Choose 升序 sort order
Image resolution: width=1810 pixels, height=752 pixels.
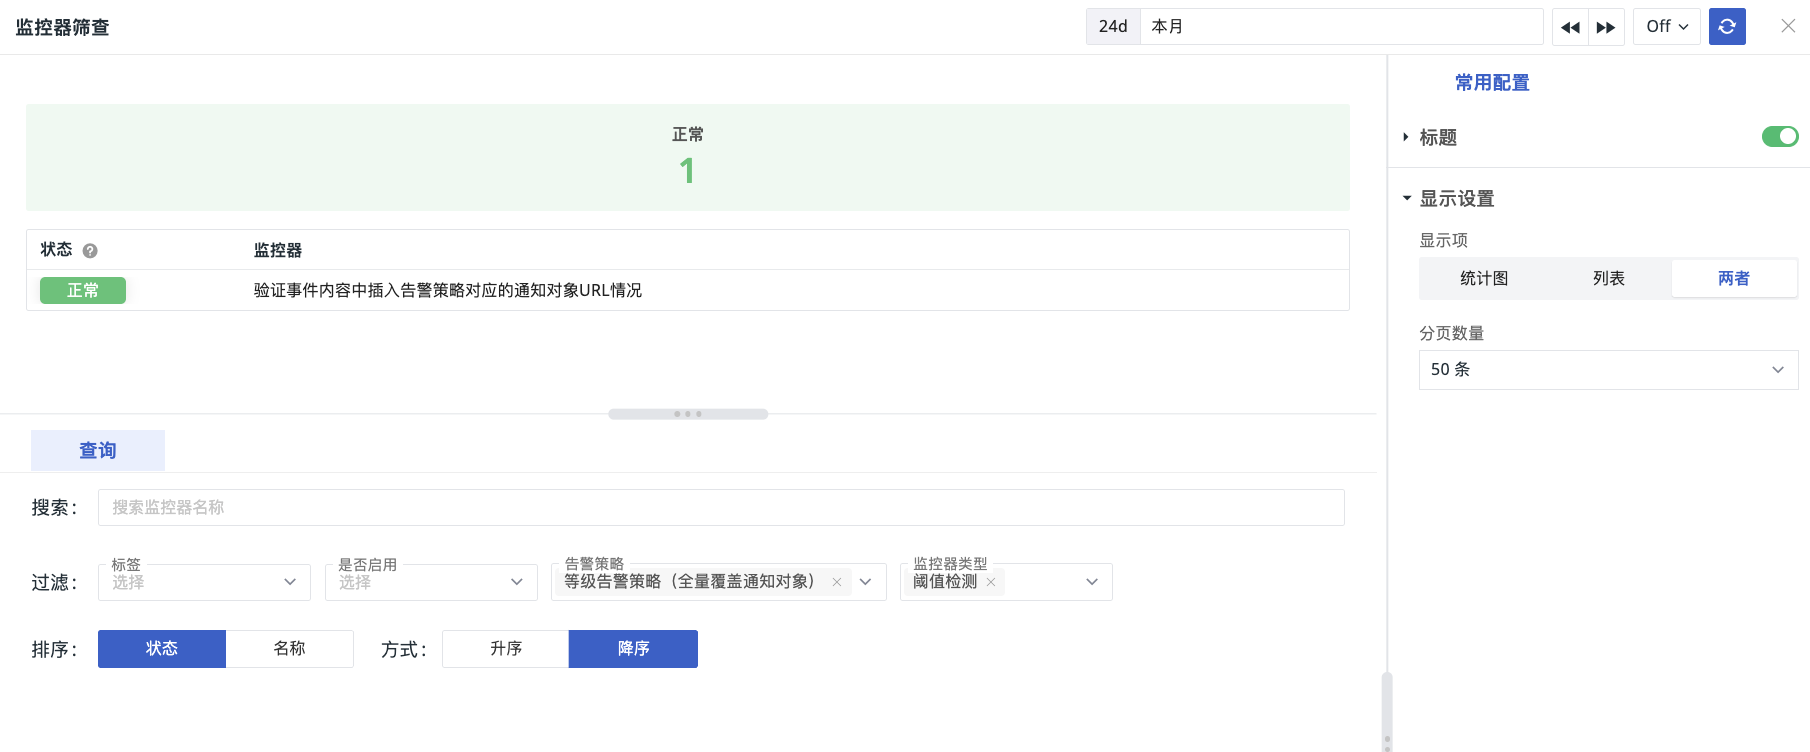[506, 649]
